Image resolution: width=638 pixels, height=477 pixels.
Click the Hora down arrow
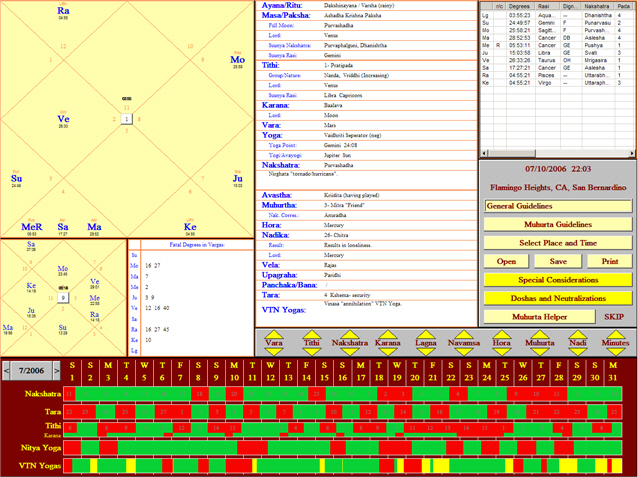pos(501,350)
